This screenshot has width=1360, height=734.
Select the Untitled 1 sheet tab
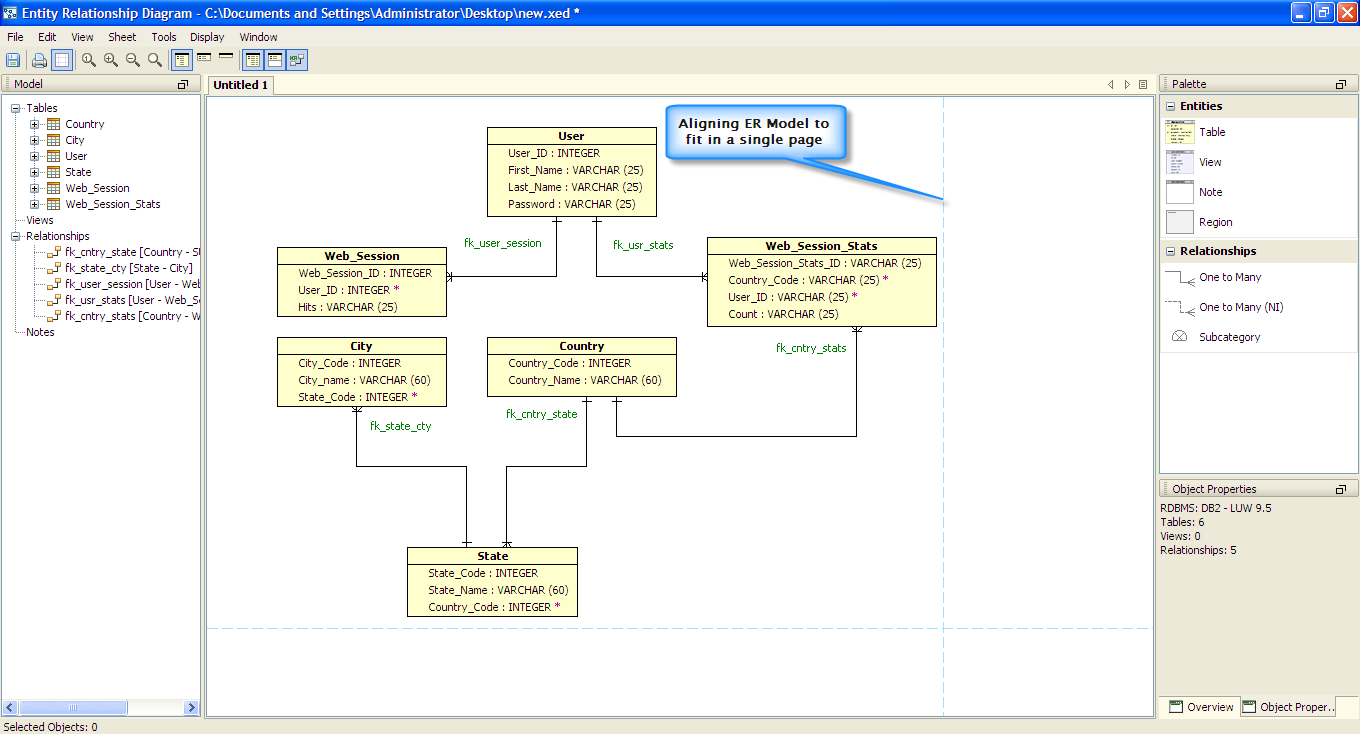point(241,85)
